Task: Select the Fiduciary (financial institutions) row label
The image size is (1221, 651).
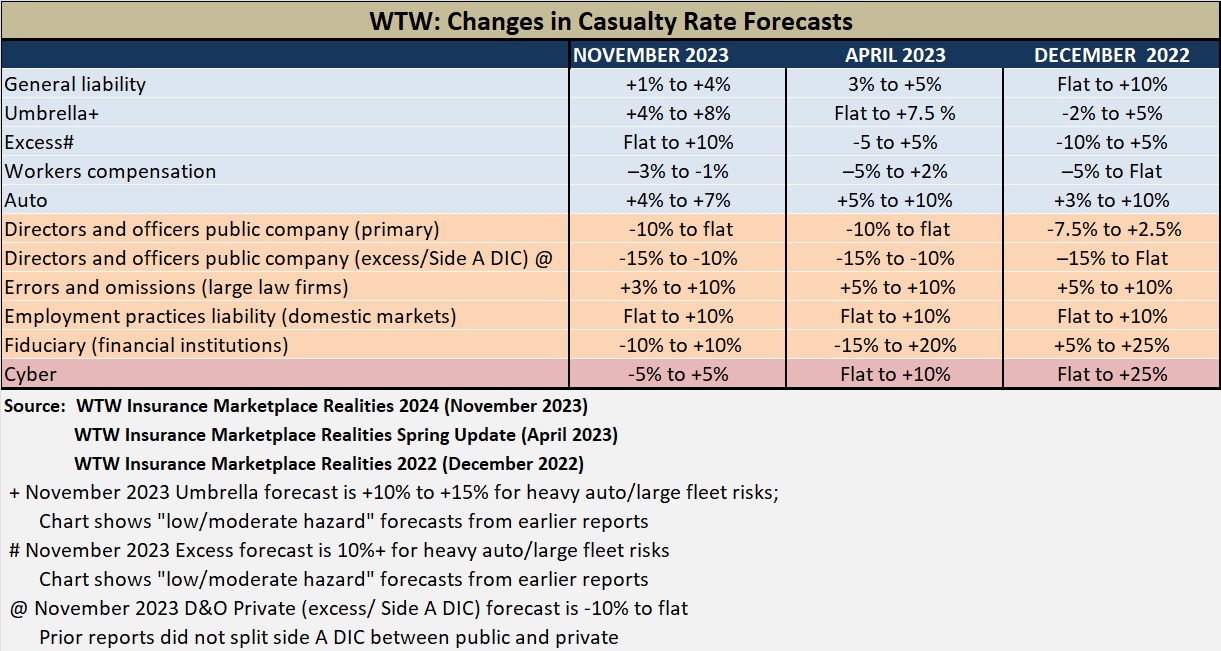Action: (146, 346)
